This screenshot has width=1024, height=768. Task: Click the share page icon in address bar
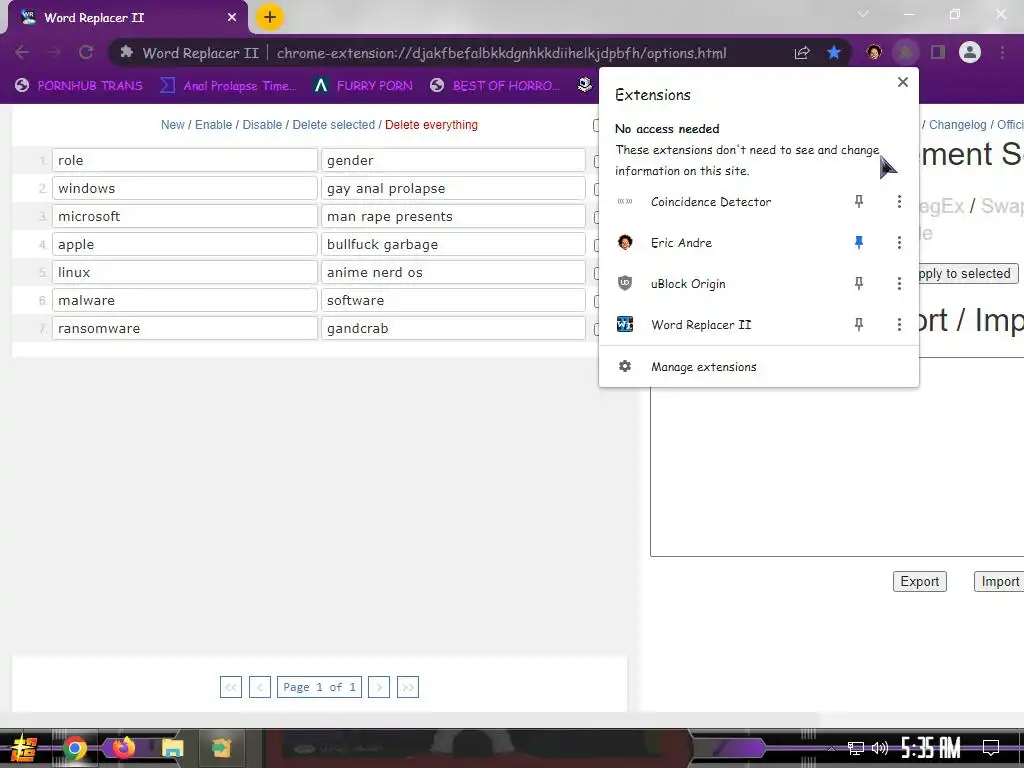(x=802, y=52)
